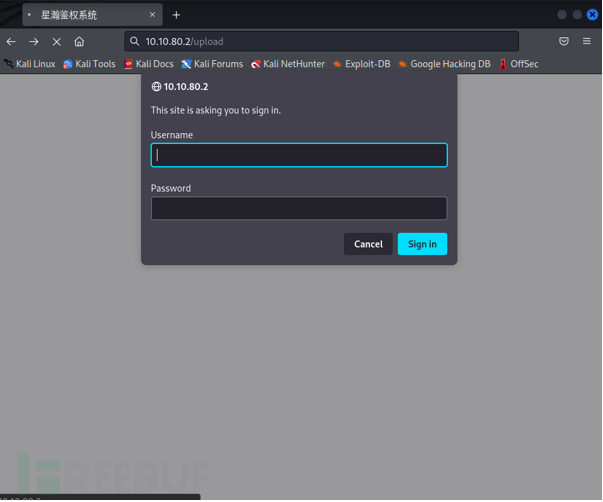Image resolution: width=603 pixels, height=502 pixels.
Task: Click the search icon in the address bar
Action: point(134,41)
